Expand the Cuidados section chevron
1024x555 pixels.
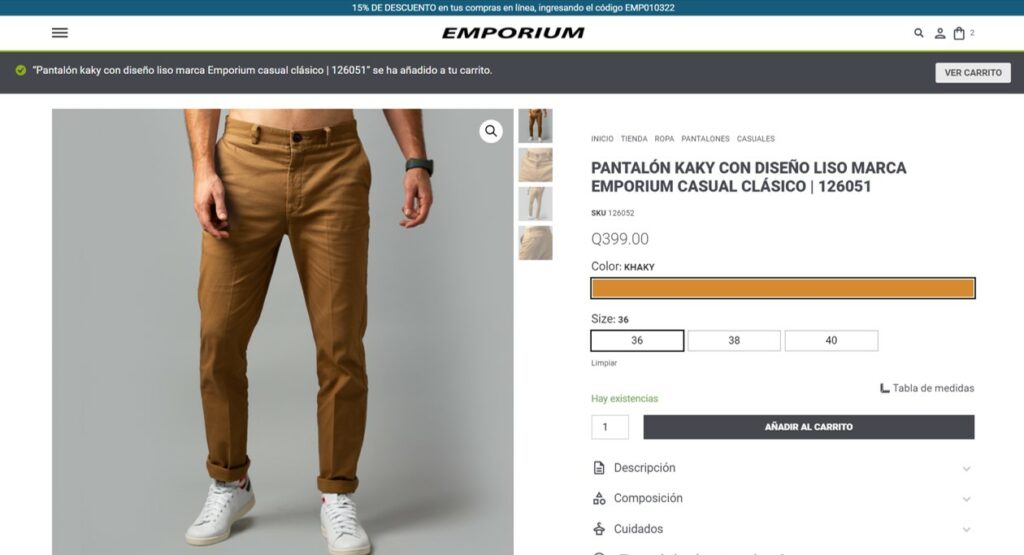(x=967, y=530)
